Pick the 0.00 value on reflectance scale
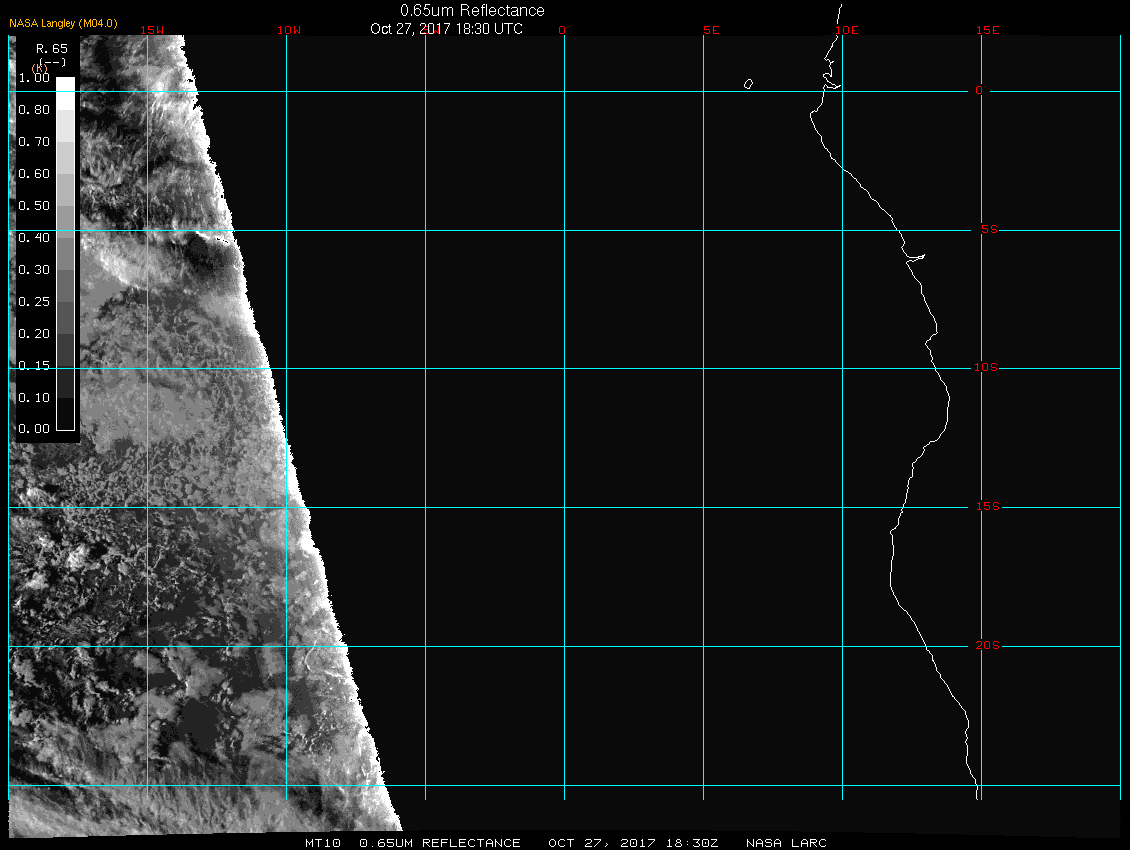Viewport: 1130px width, 850px height. point(34,429)
